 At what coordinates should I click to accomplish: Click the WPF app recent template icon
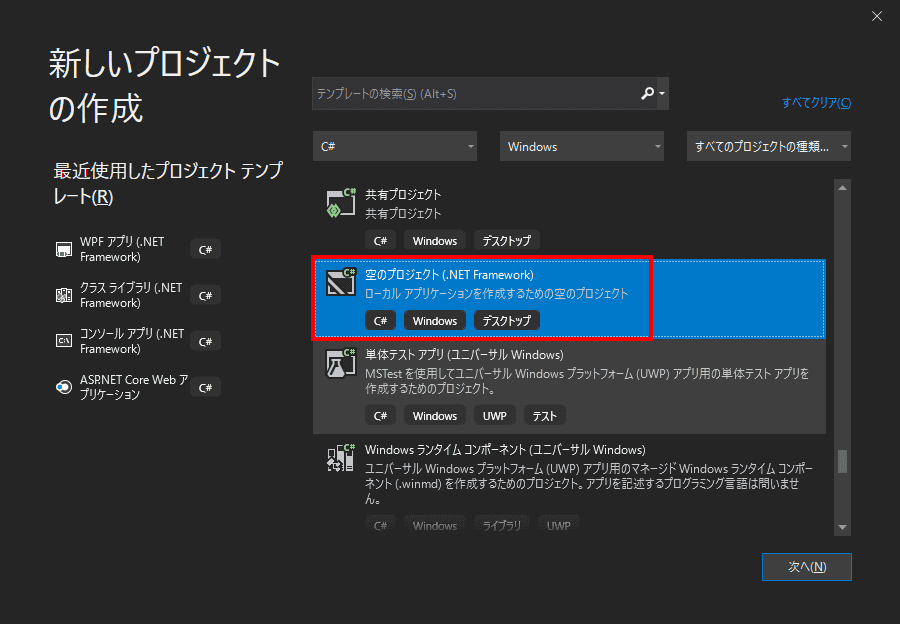(x=64, y=250)
